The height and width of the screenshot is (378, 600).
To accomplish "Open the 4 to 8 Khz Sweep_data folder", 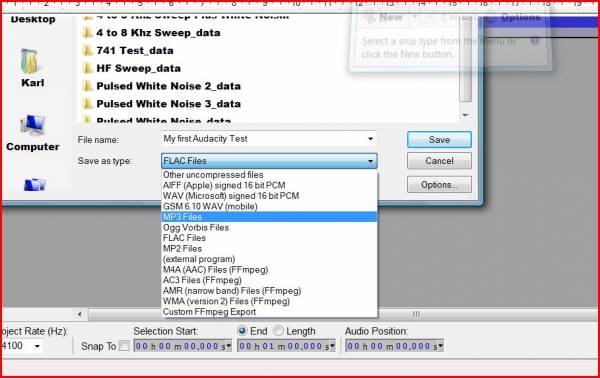I will point(158,33).
